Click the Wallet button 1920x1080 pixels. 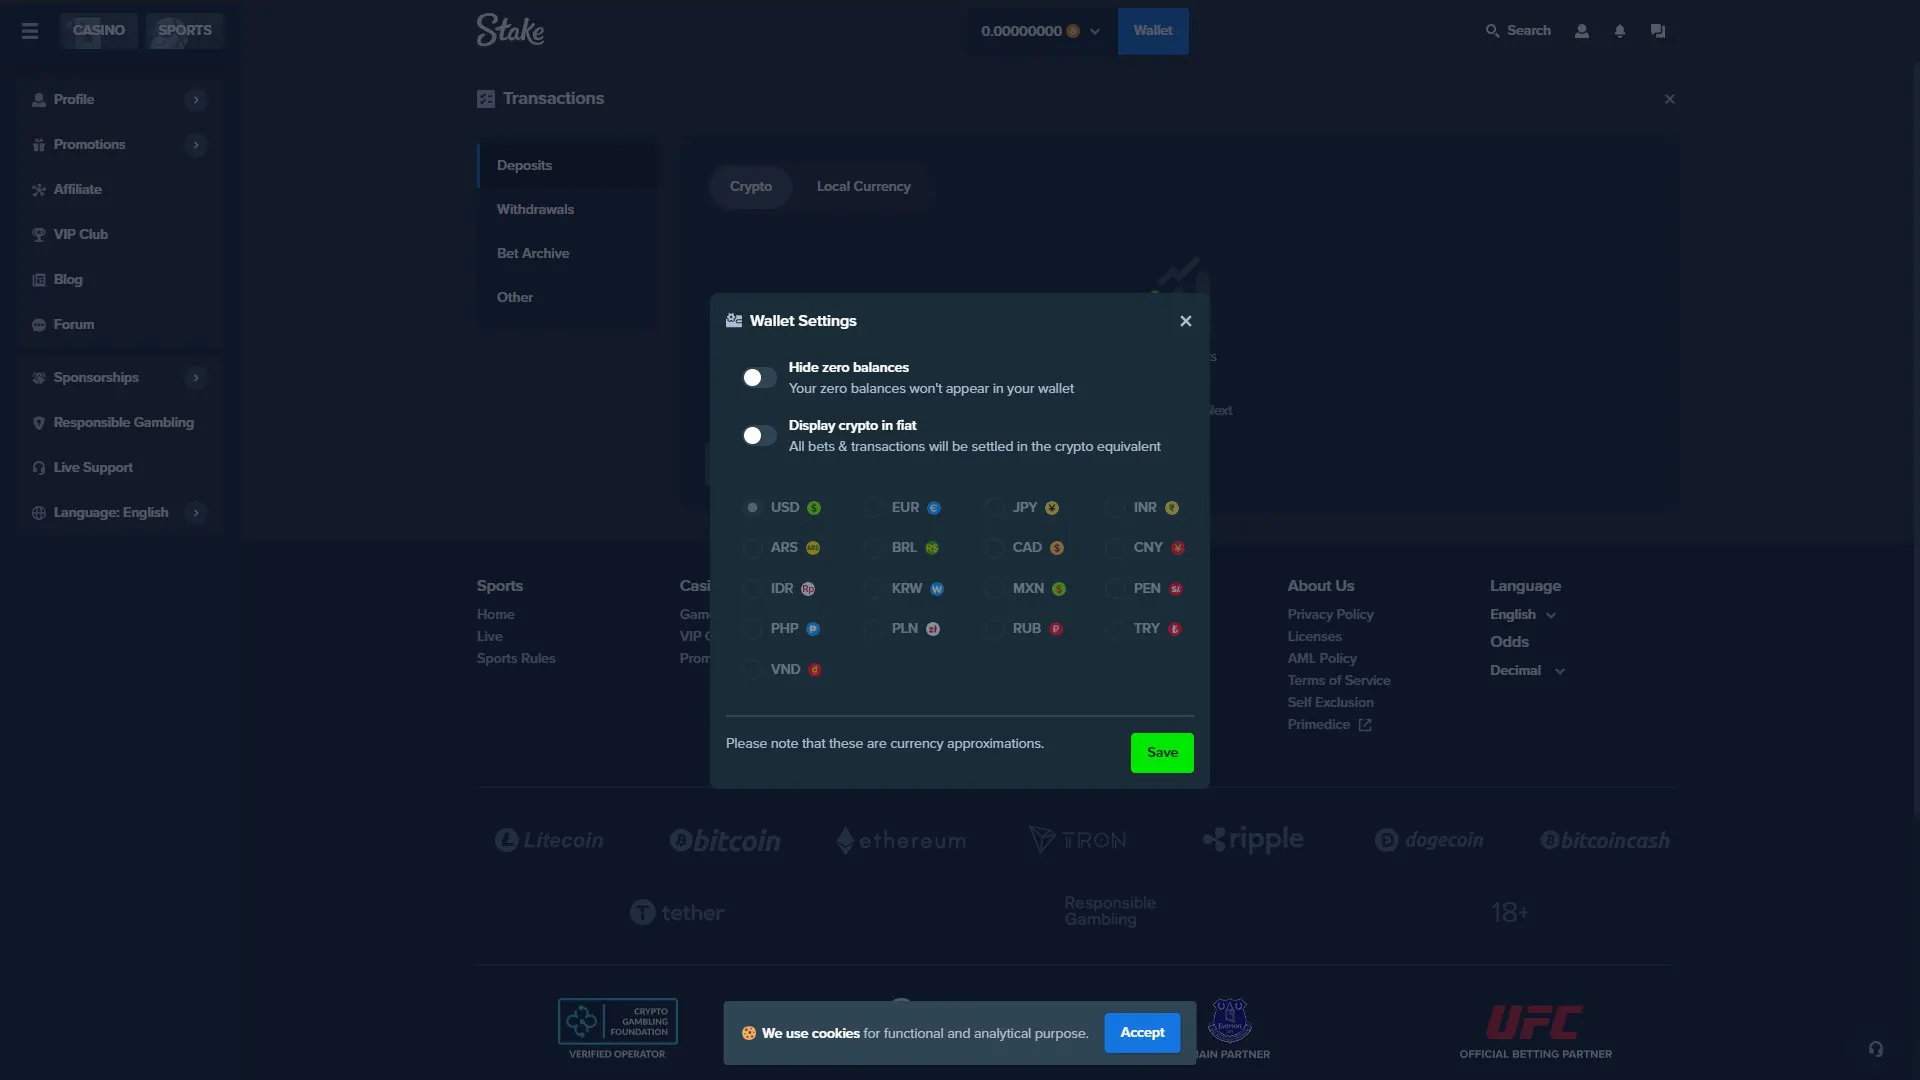[x=1153, y=31]
